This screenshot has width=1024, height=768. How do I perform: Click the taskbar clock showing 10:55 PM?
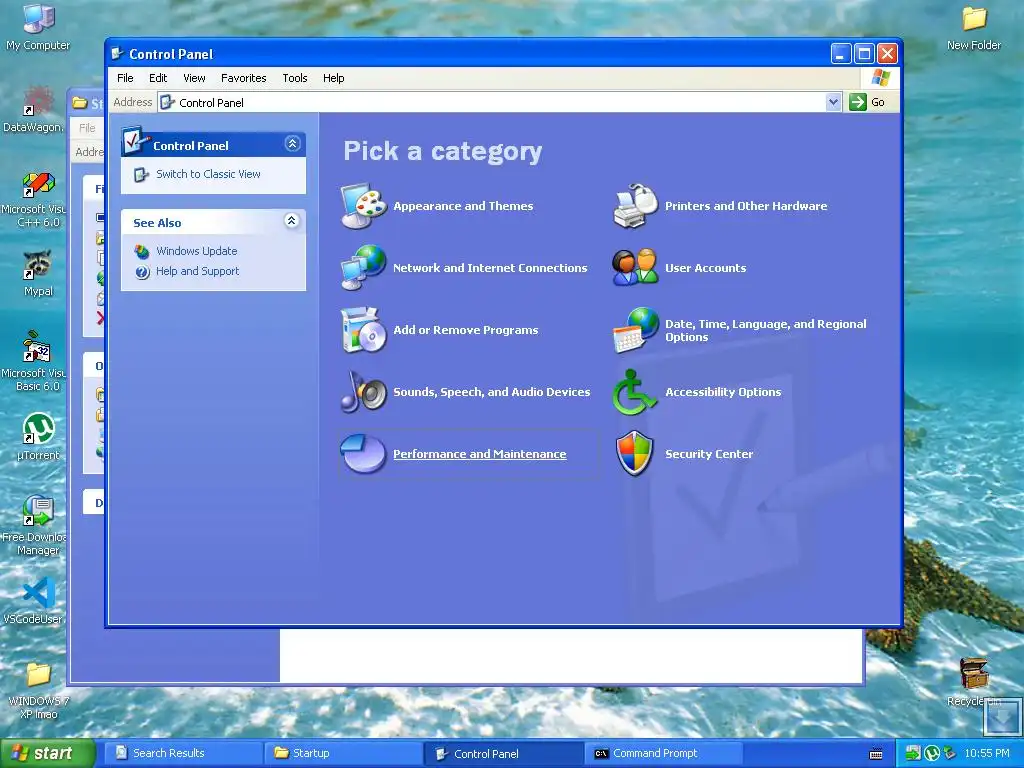(986, 753)
